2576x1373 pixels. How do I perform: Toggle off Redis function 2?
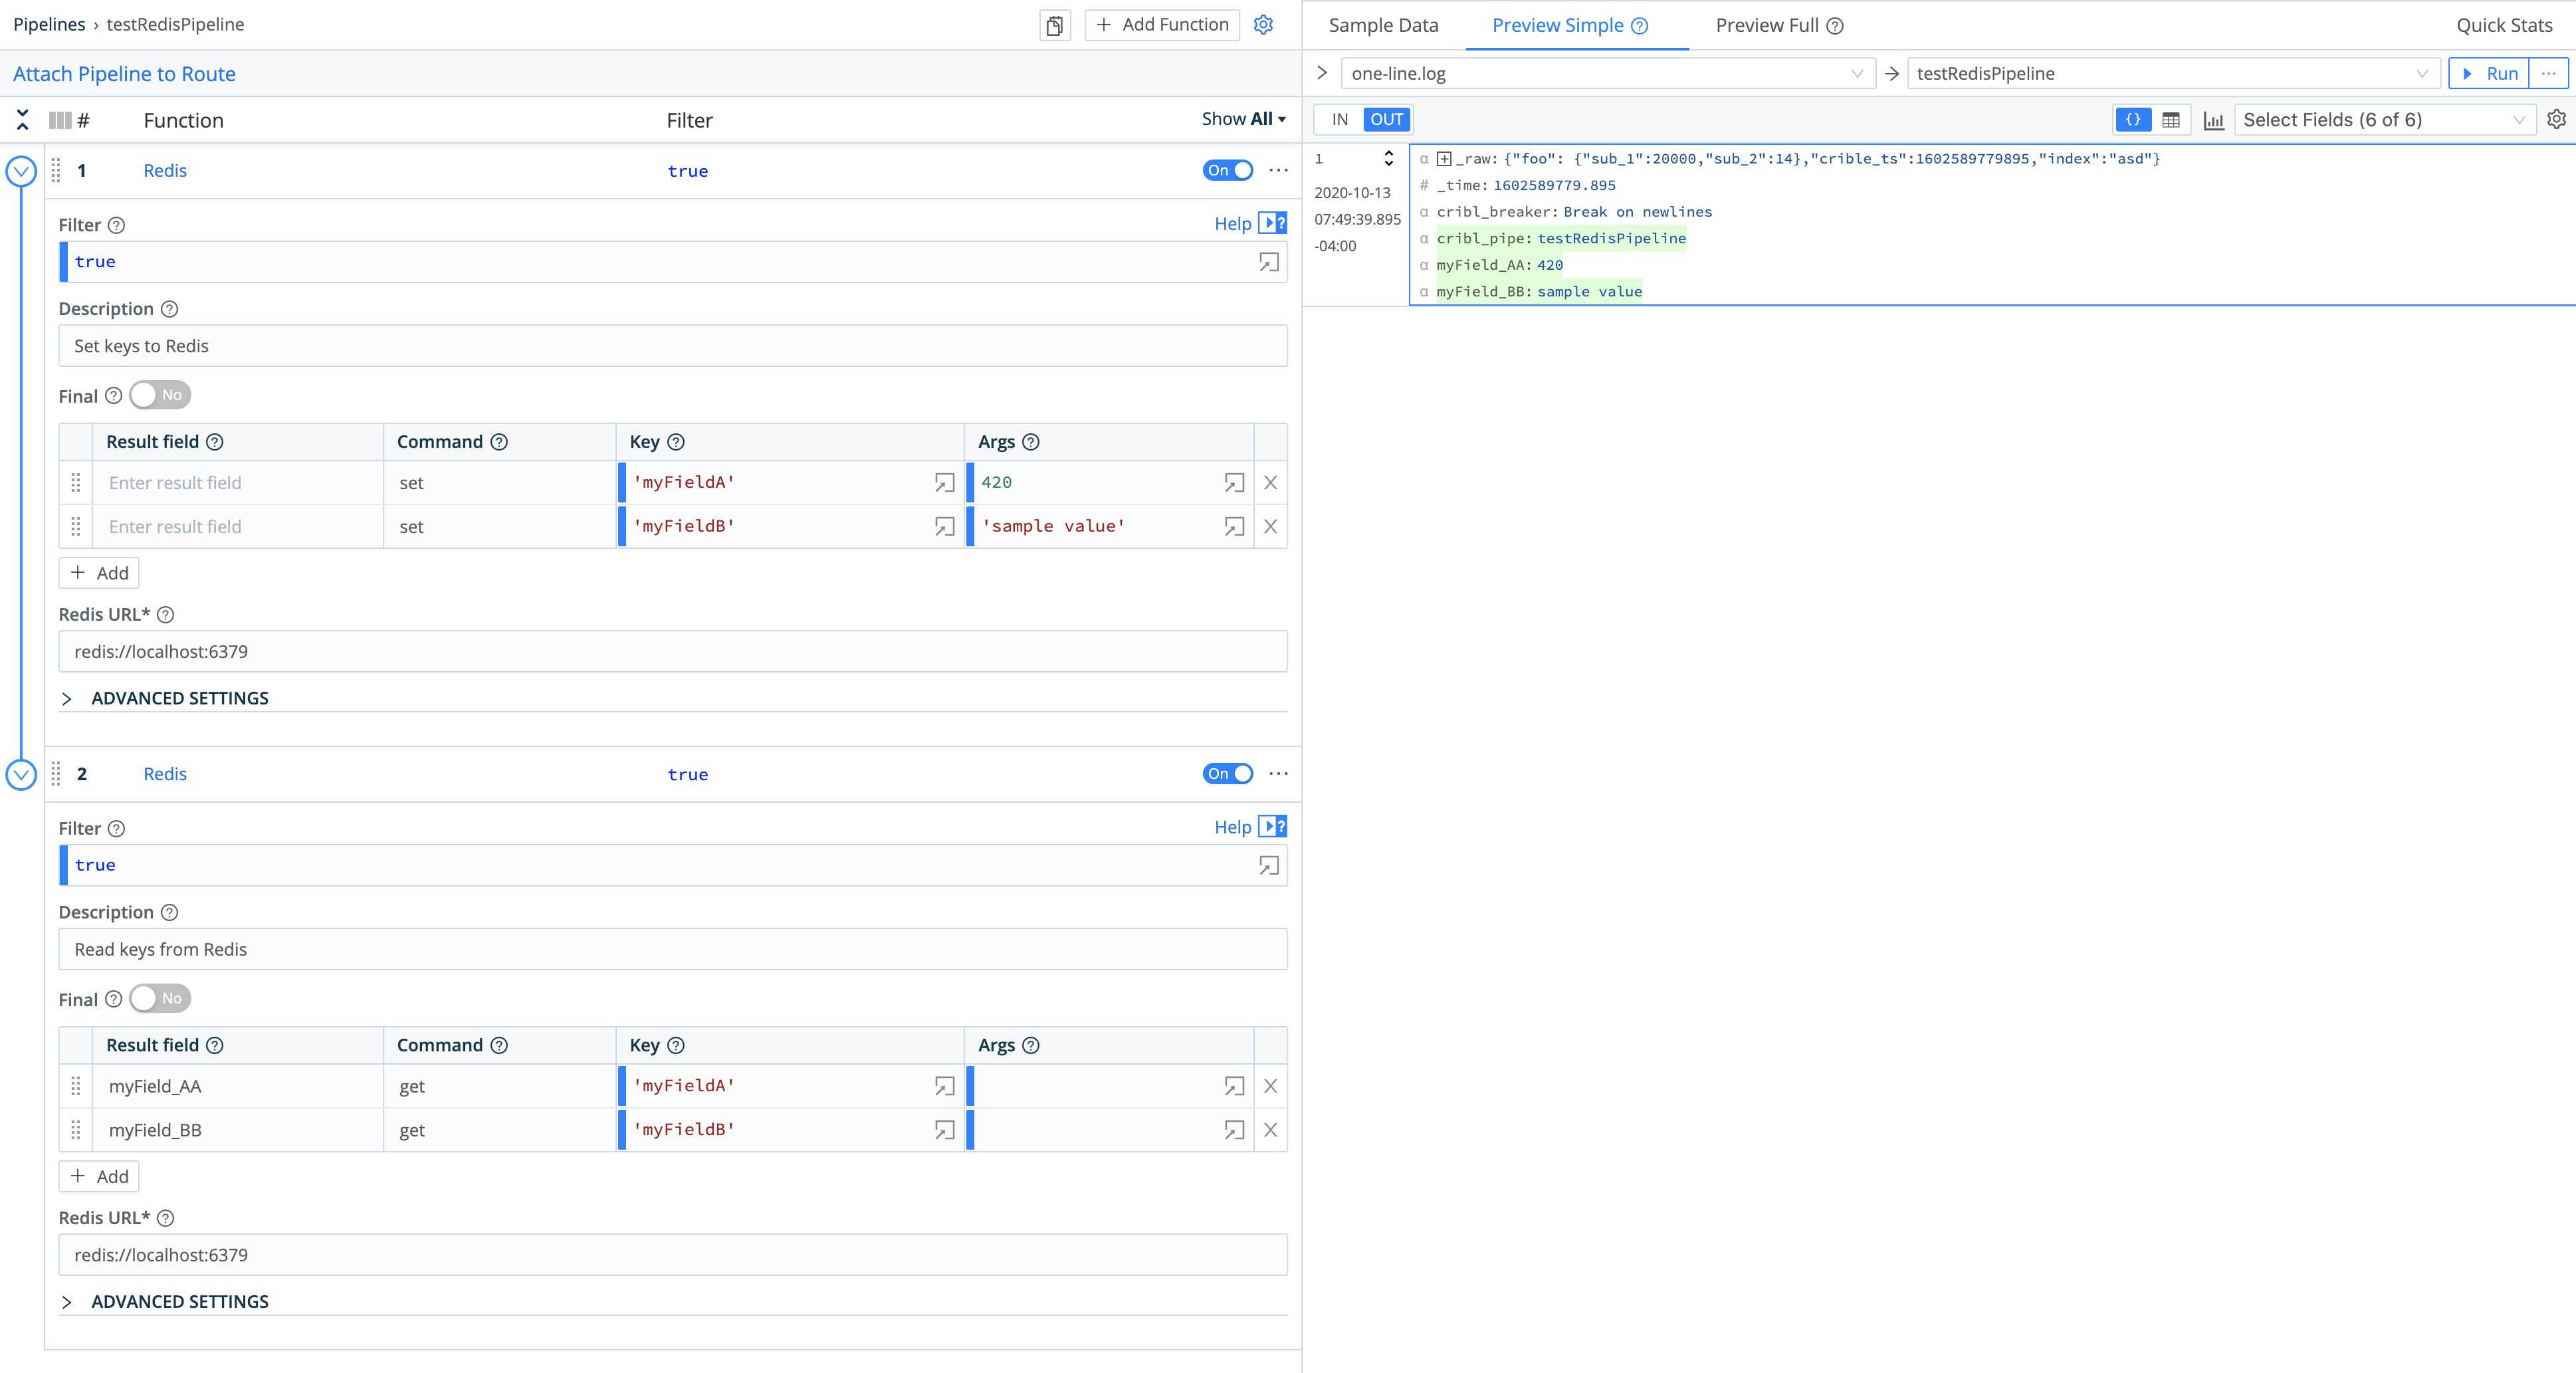pyautogui.click(x=1227, y=774)
